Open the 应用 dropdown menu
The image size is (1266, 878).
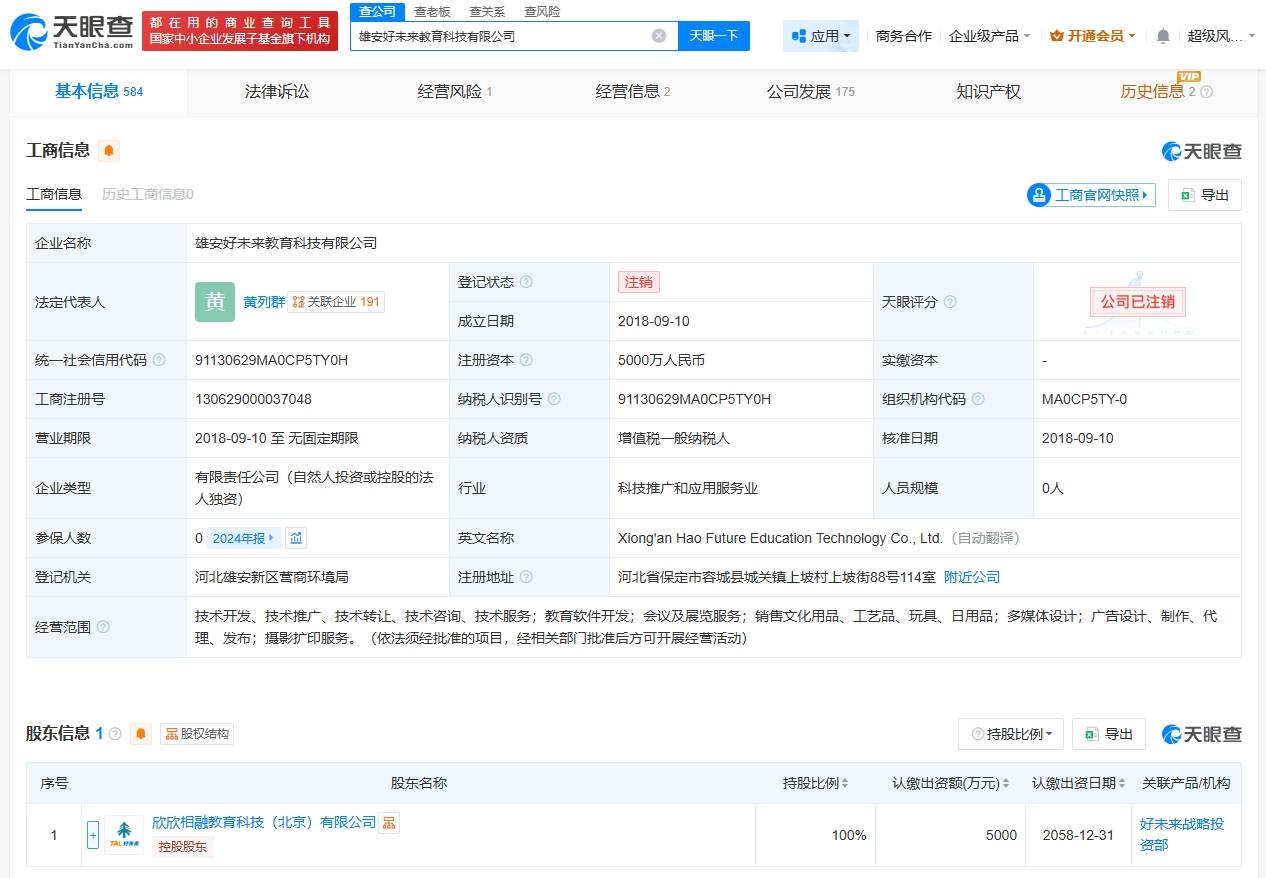[821, 36]
